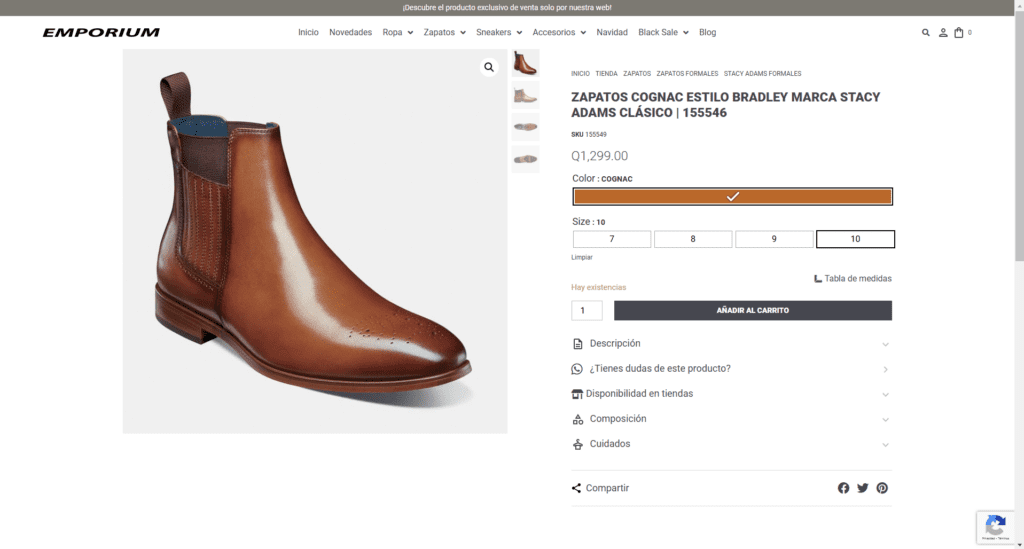Click the reCAPTCHA badge
Image resolution: width=1024 pixels, height=549 pixels.
[995, 527]
